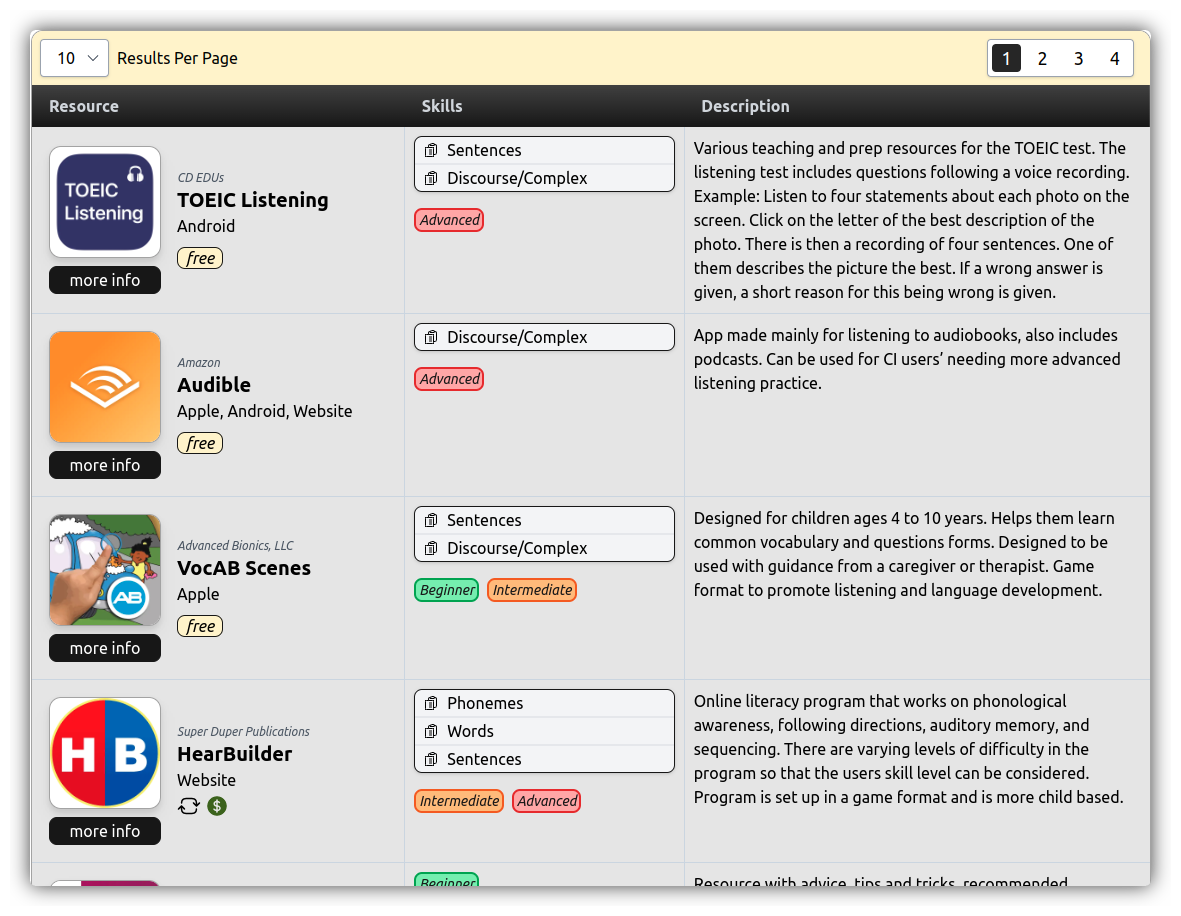
Task: Click the Advanced tag in TOEIC Listening row
Action: [x=449, y=220]
